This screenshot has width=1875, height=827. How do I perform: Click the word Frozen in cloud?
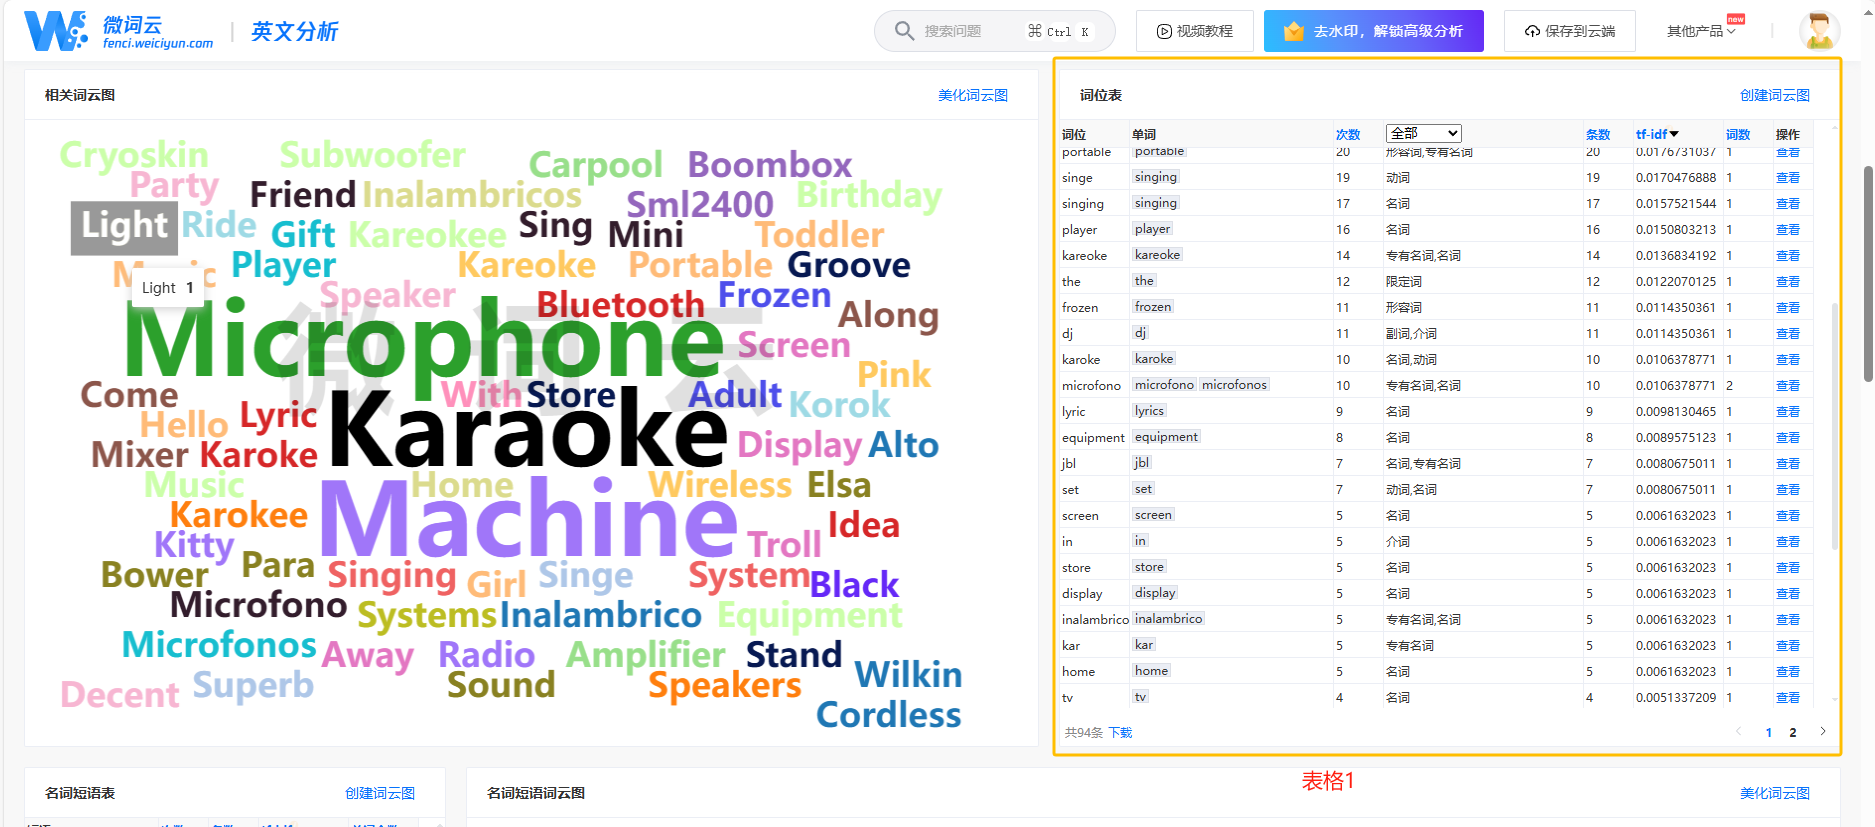(x=774, y=295)
